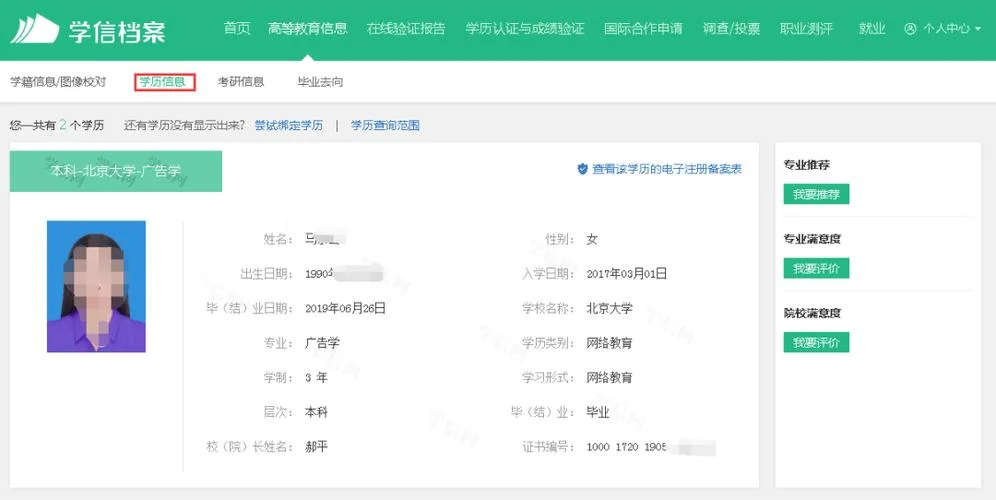The width and height of the screenshot is (996, 500).
Task: Select the 本科-北京大学-广告学 degree header
Action: (x=116, y=171)
